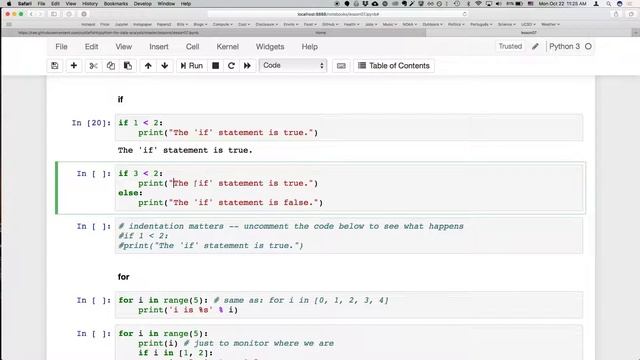The height and width of the screenshot is (360, 640).
Task: Save the notebook with the floppy disk icon
Action: (x=55, y=66)
